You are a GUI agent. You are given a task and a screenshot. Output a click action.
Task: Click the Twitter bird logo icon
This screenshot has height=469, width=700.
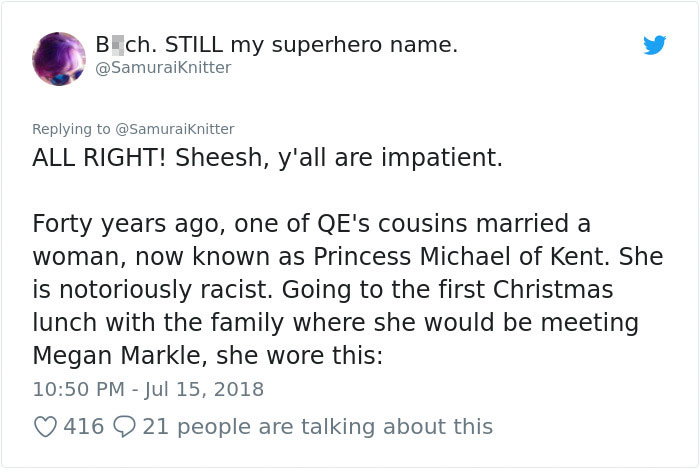pos(653,45)
